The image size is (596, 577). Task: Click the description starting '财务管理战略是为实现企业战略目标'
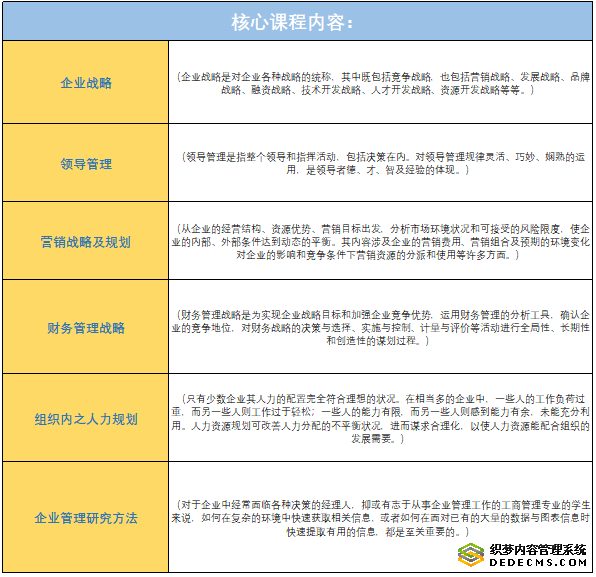click(381, 328)
